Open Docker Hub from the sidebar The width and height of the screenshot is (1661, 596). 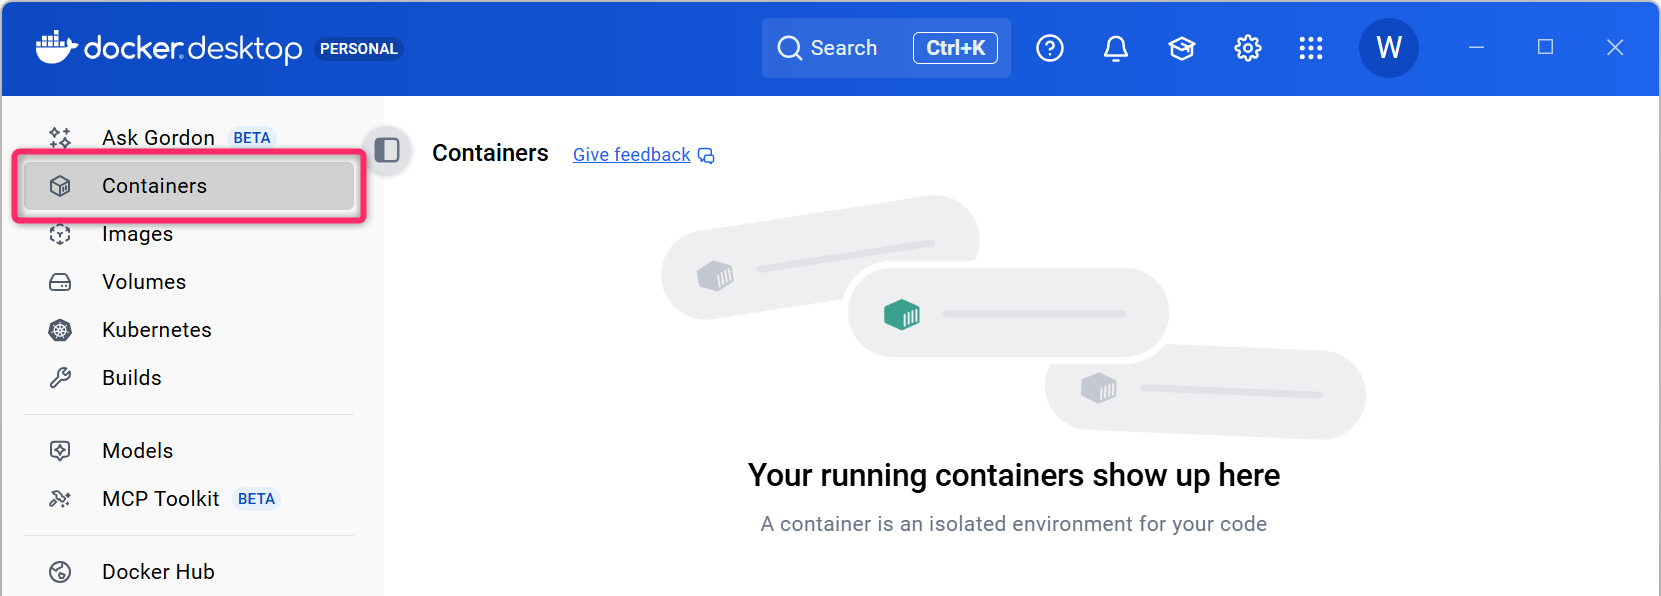pyautogui.click(x=158, y=572)
